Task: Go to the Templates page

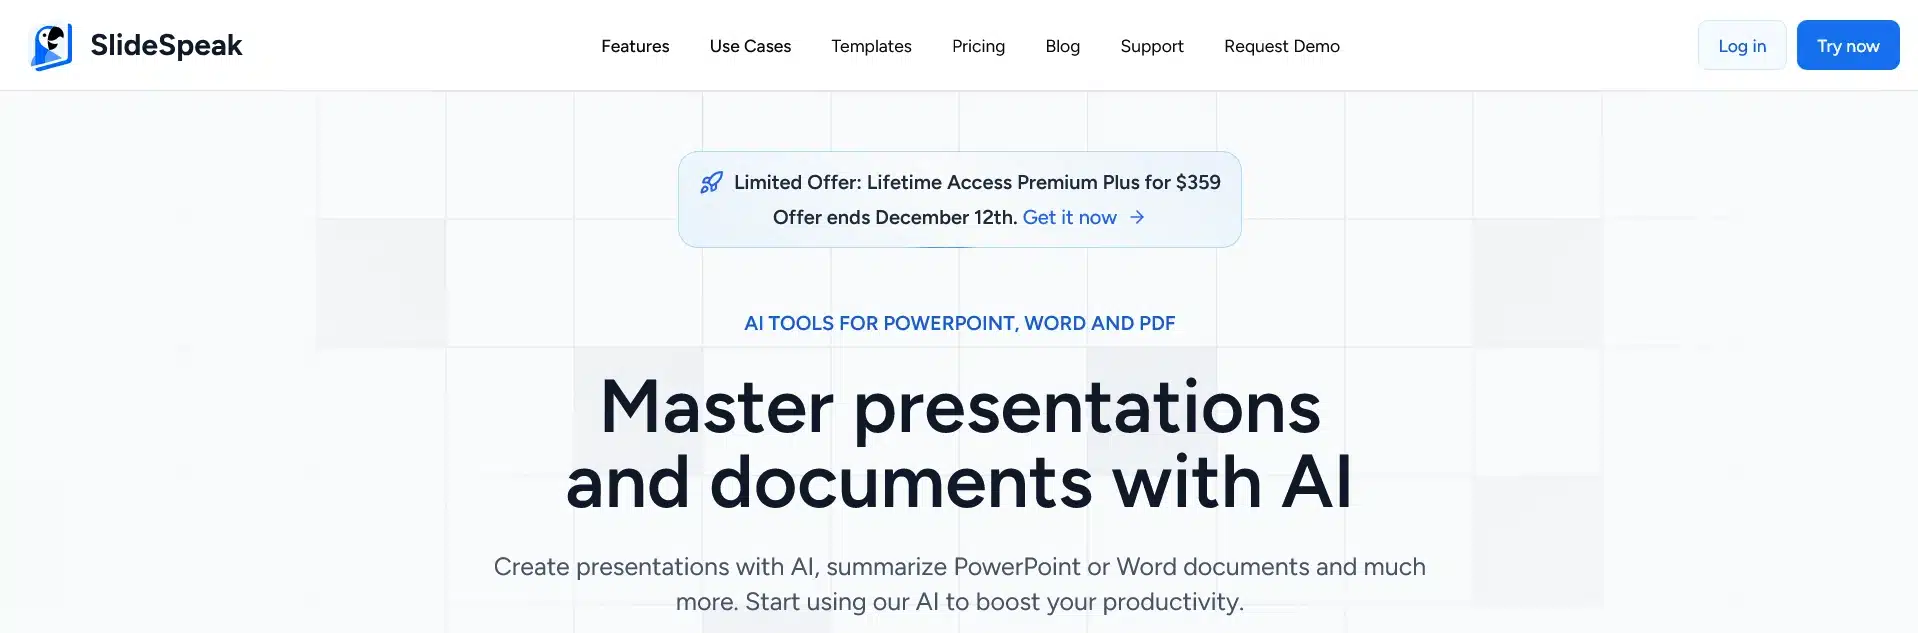Action: tap(871, 46)
